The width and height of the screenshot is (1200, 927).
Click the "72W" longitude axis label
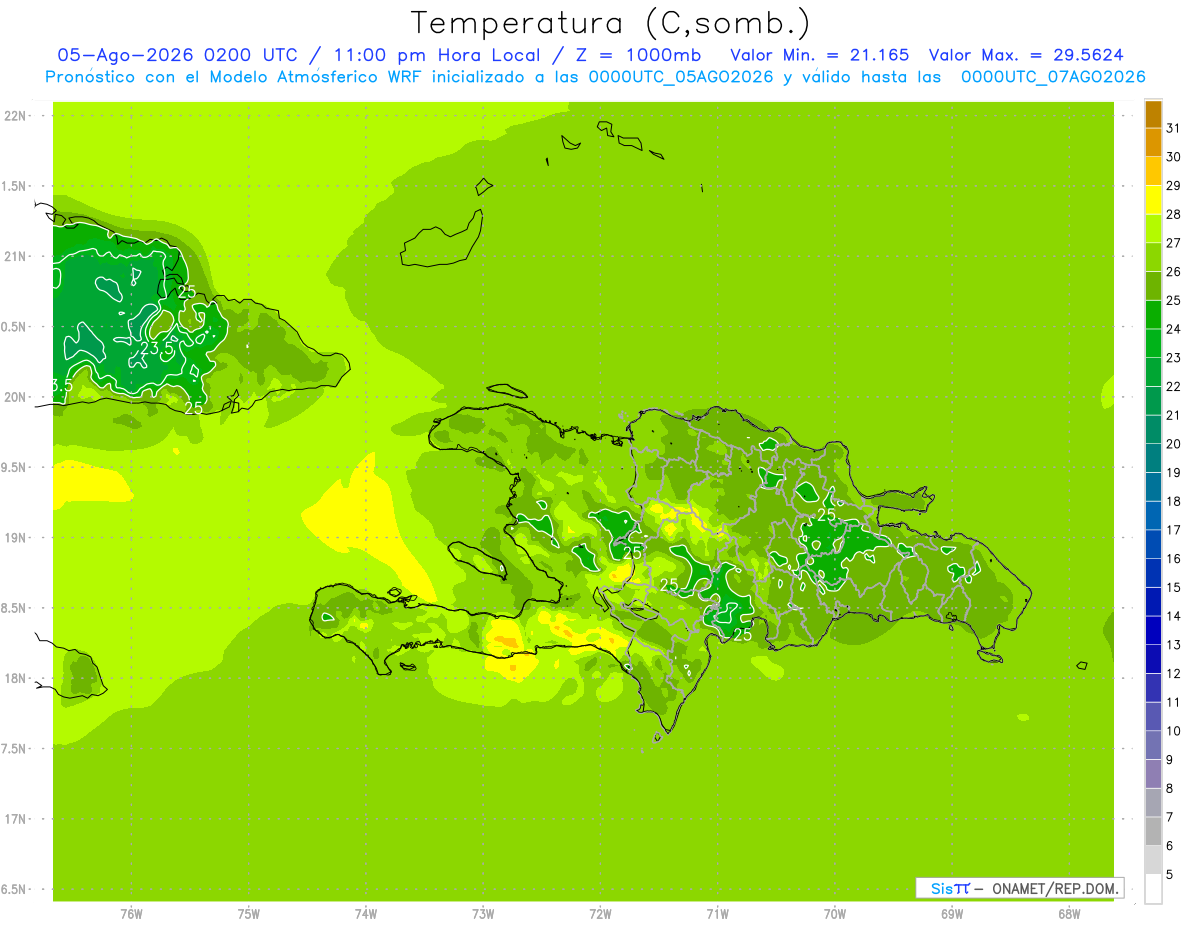tap(600, 914)
